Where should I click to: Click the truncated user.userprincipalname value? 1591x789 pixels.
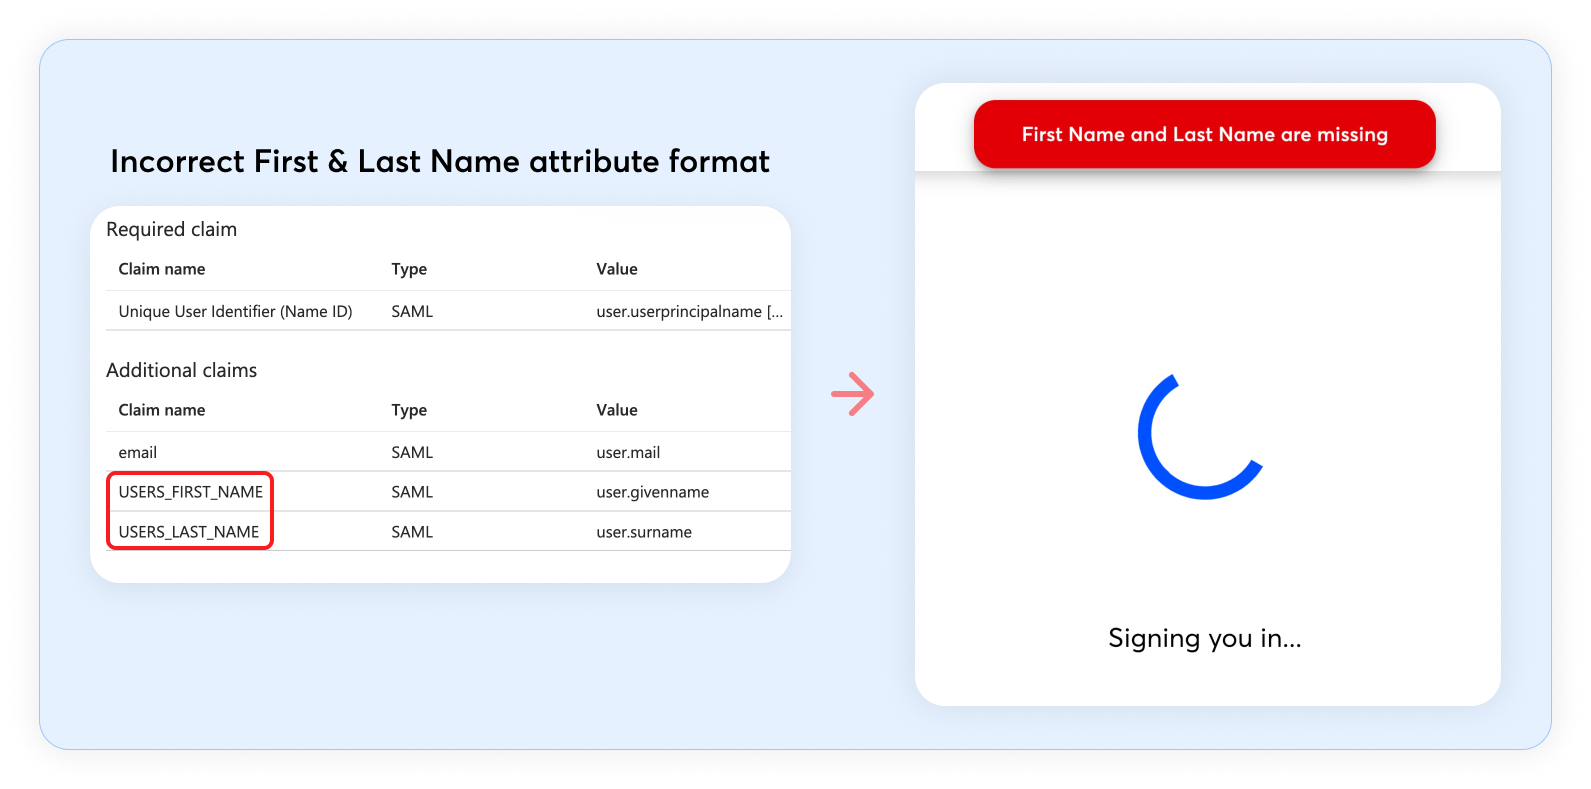click(x=689, y=312)
